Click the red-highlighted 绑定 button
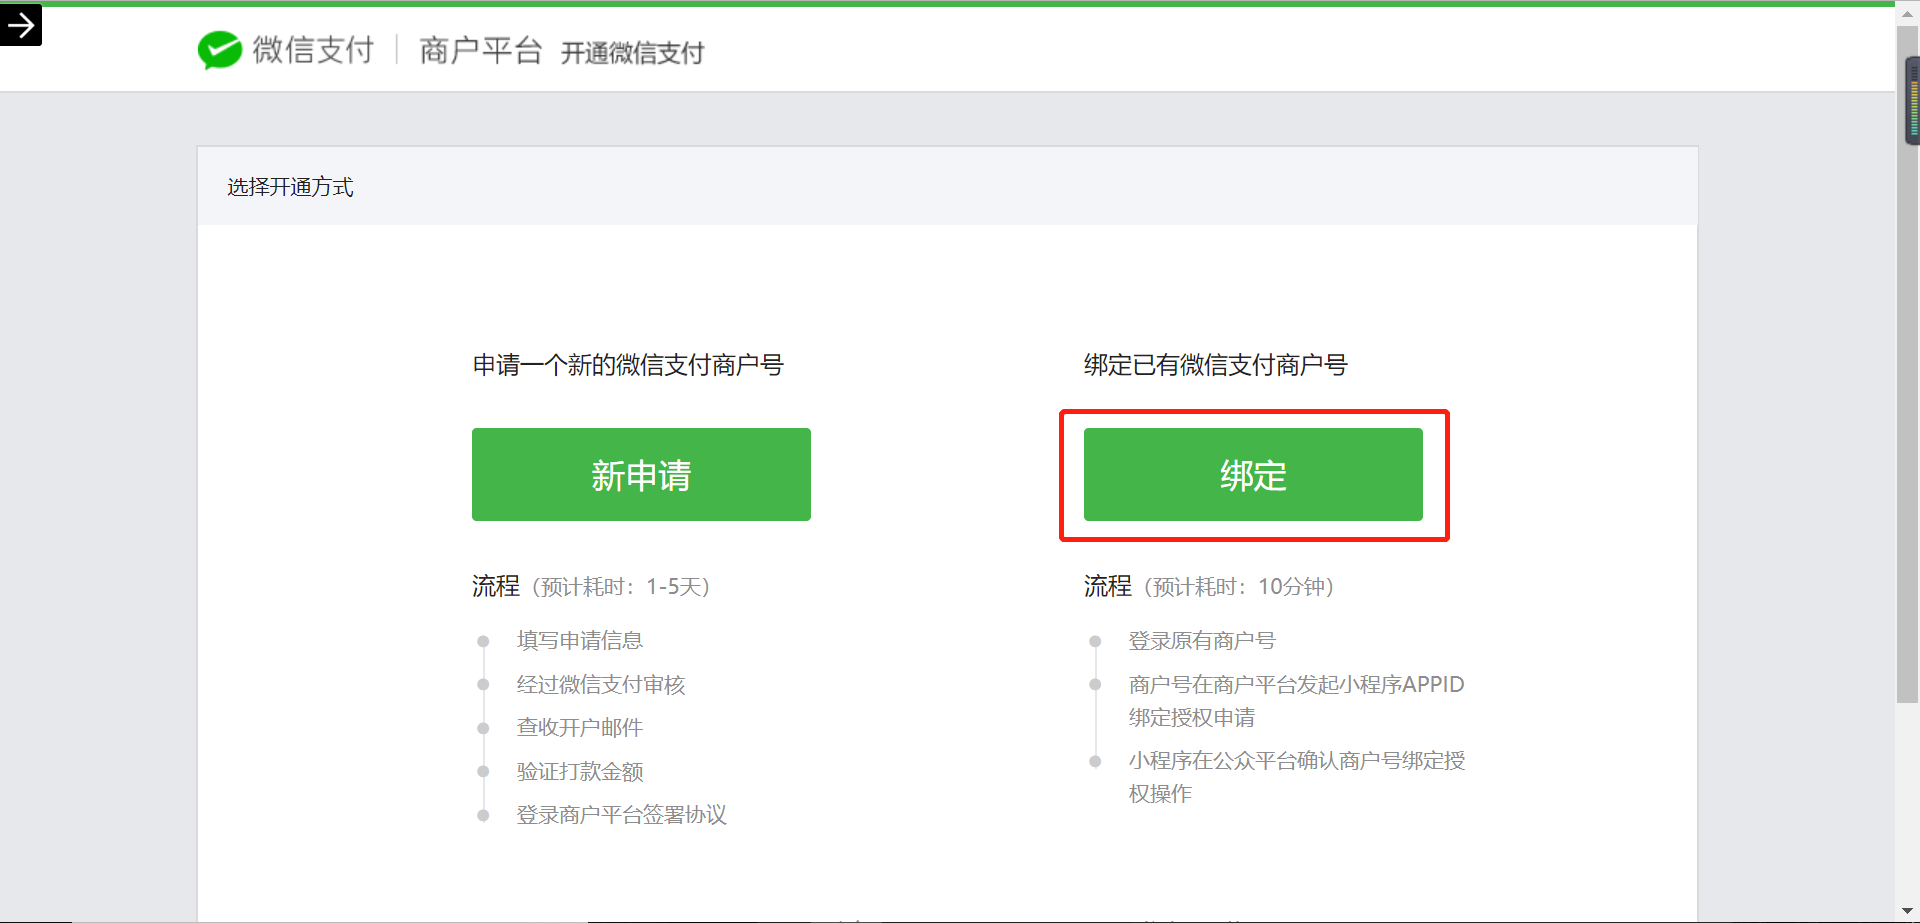Viewport: 1920px width, 923px height. 1253,474
